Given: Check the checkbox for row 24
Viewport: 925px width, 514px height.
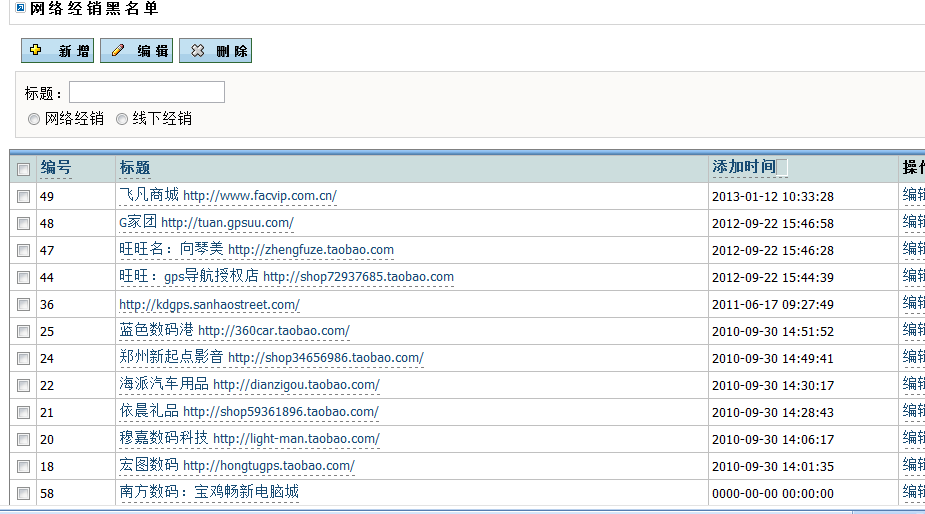Looking at the screenshot, I should point(24,359).
